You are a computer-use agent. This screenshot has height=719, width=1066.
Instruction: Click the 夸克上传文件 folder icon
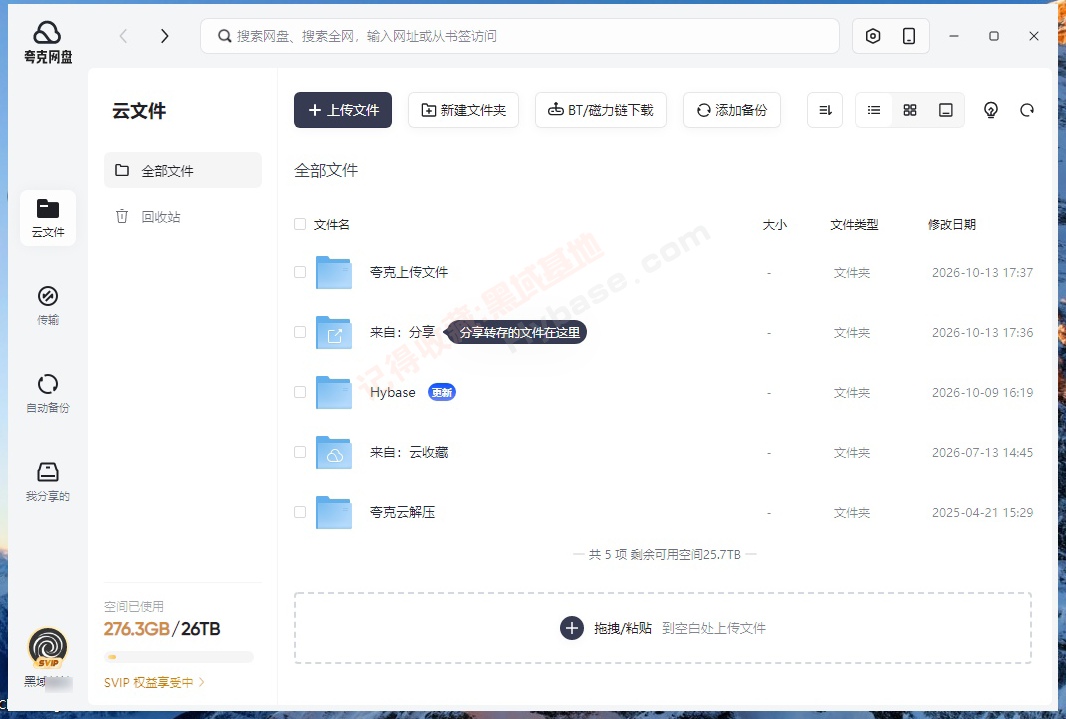[334, 273]
